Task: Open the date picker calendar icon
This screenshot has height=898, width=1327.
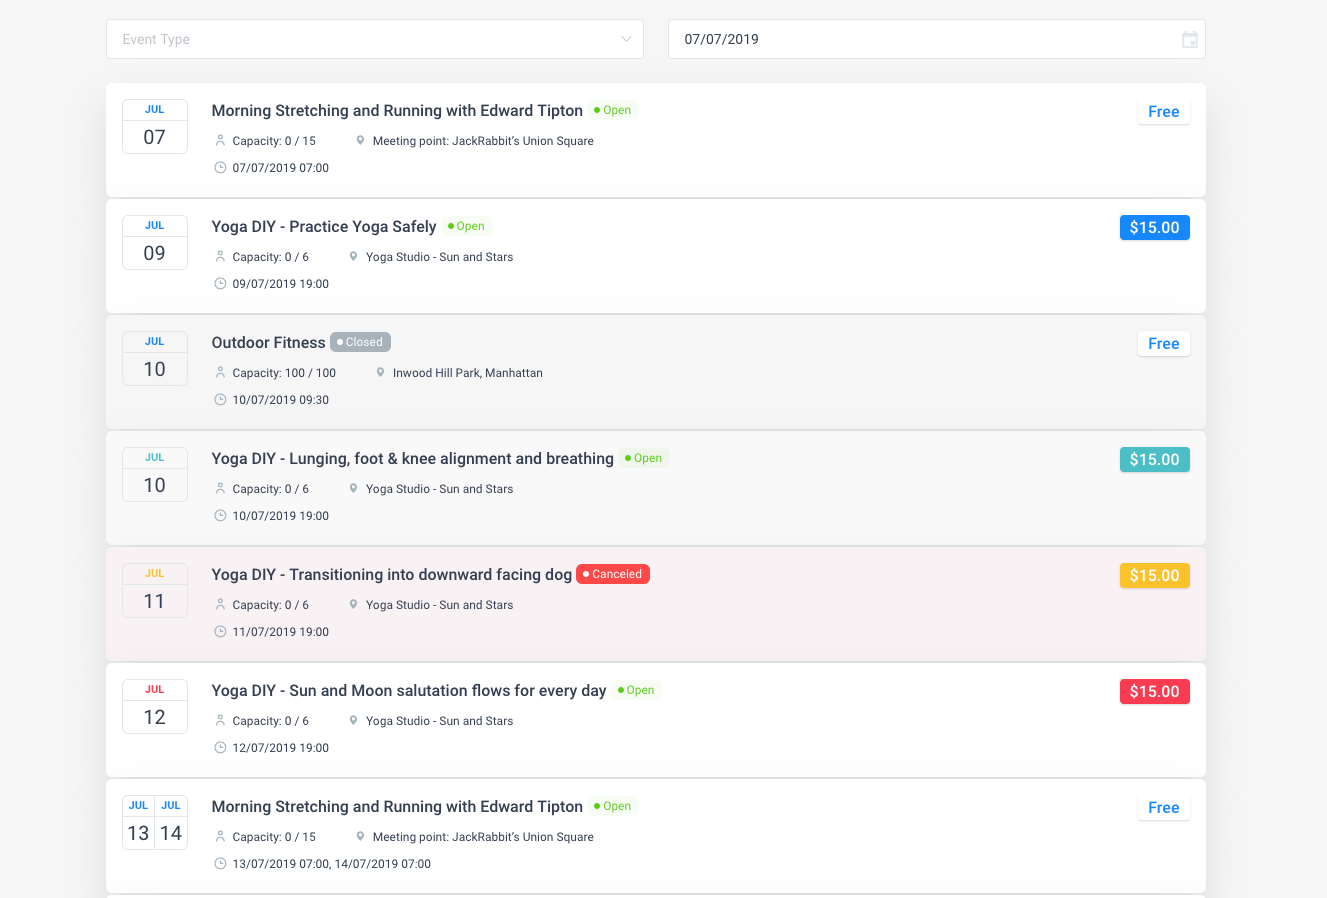Action: click(x=1189, y=39)
